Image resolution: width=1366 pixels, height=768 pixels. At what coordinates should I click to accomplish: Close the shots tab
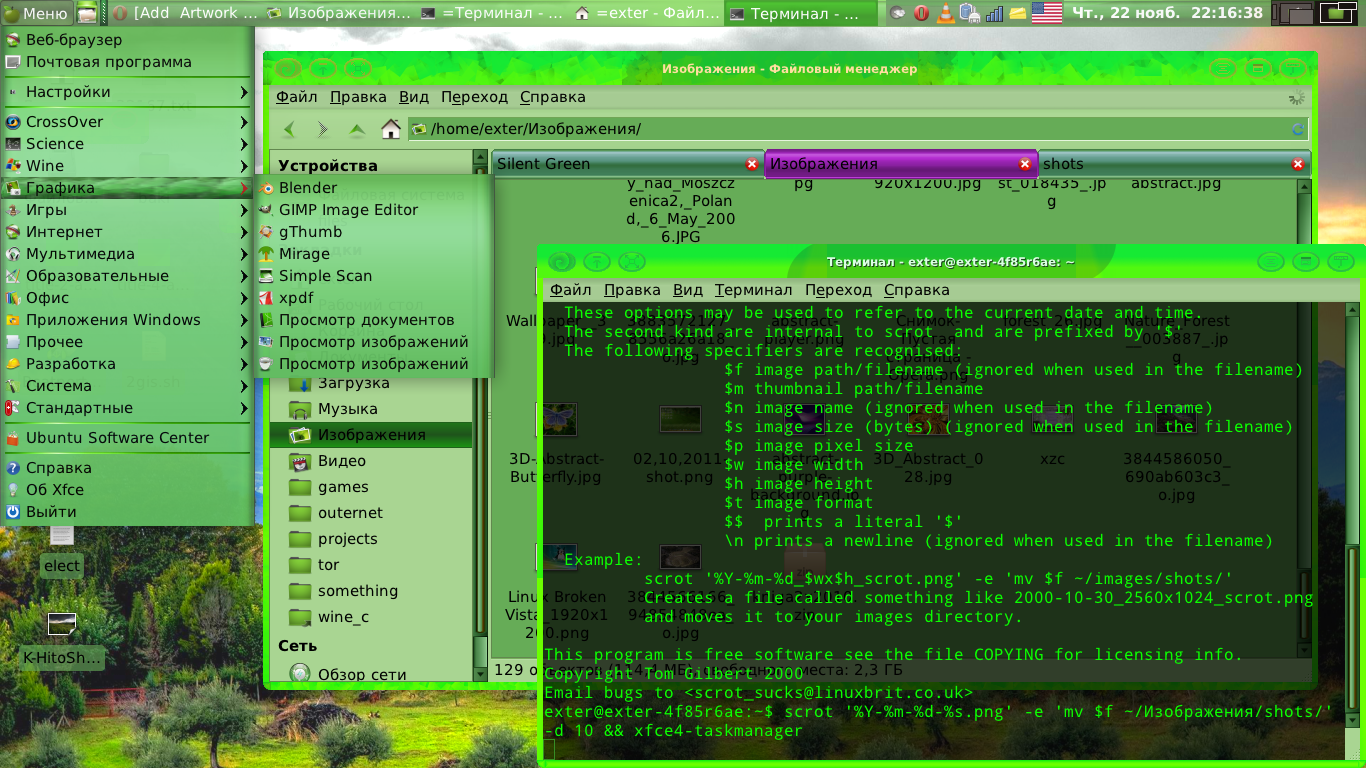1298,164
